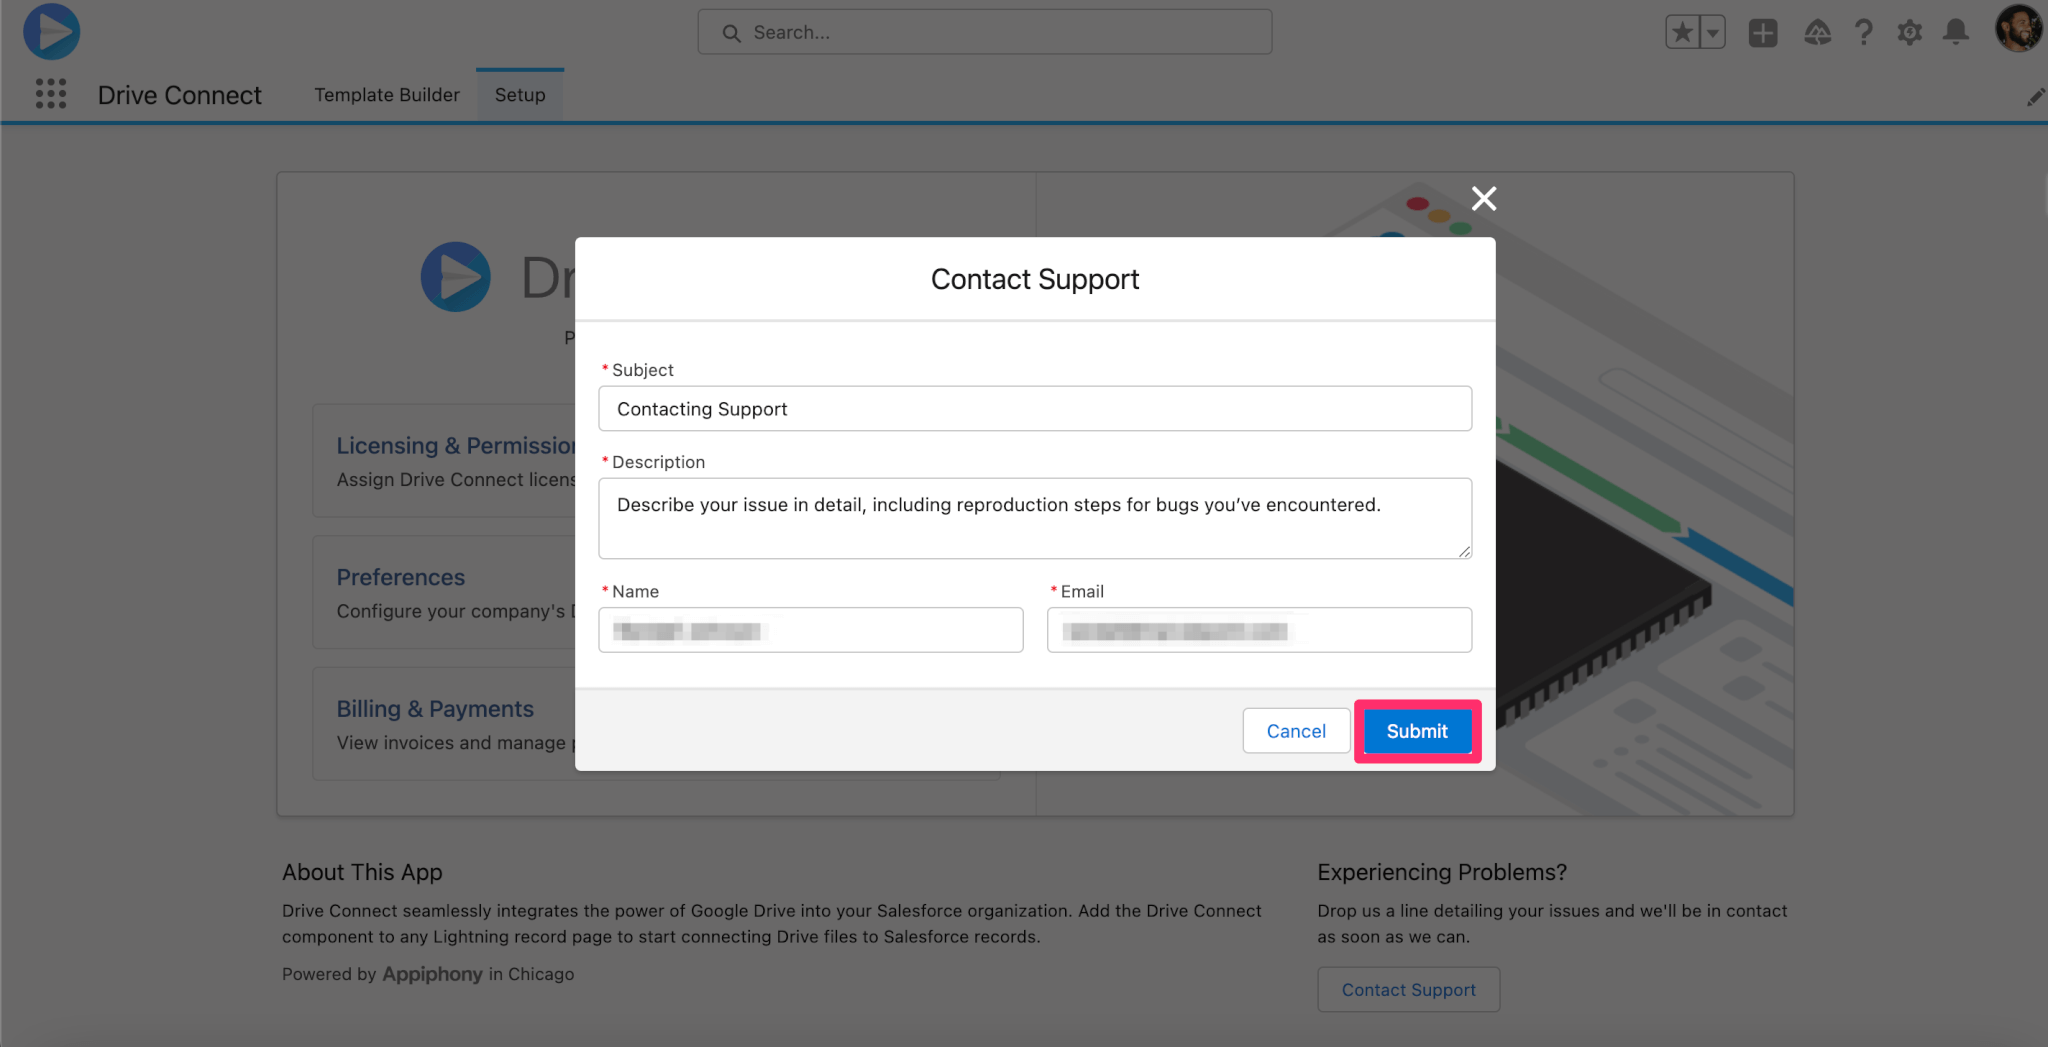
Task: Open Trailhead guidance cloud icon
Action: pos(1817,32)
